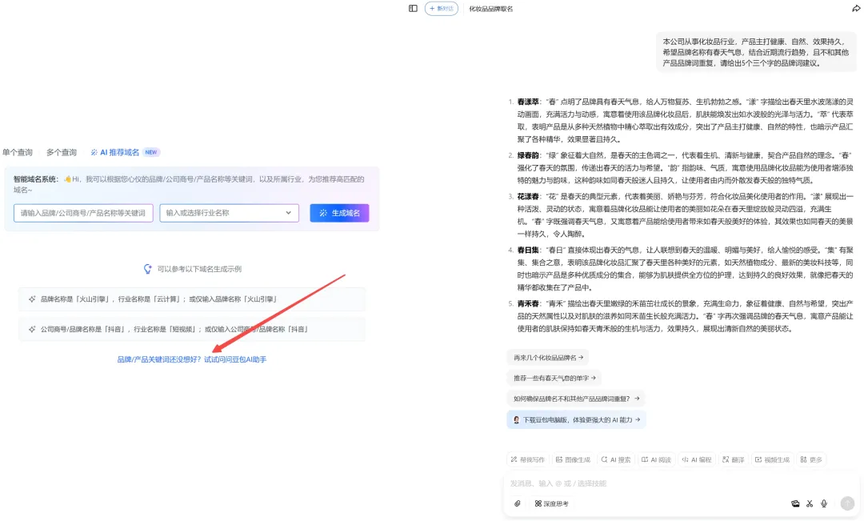Click the phone call icon in chat box
This screenshot has height=521, width=864.
click(x=795, y=503)
